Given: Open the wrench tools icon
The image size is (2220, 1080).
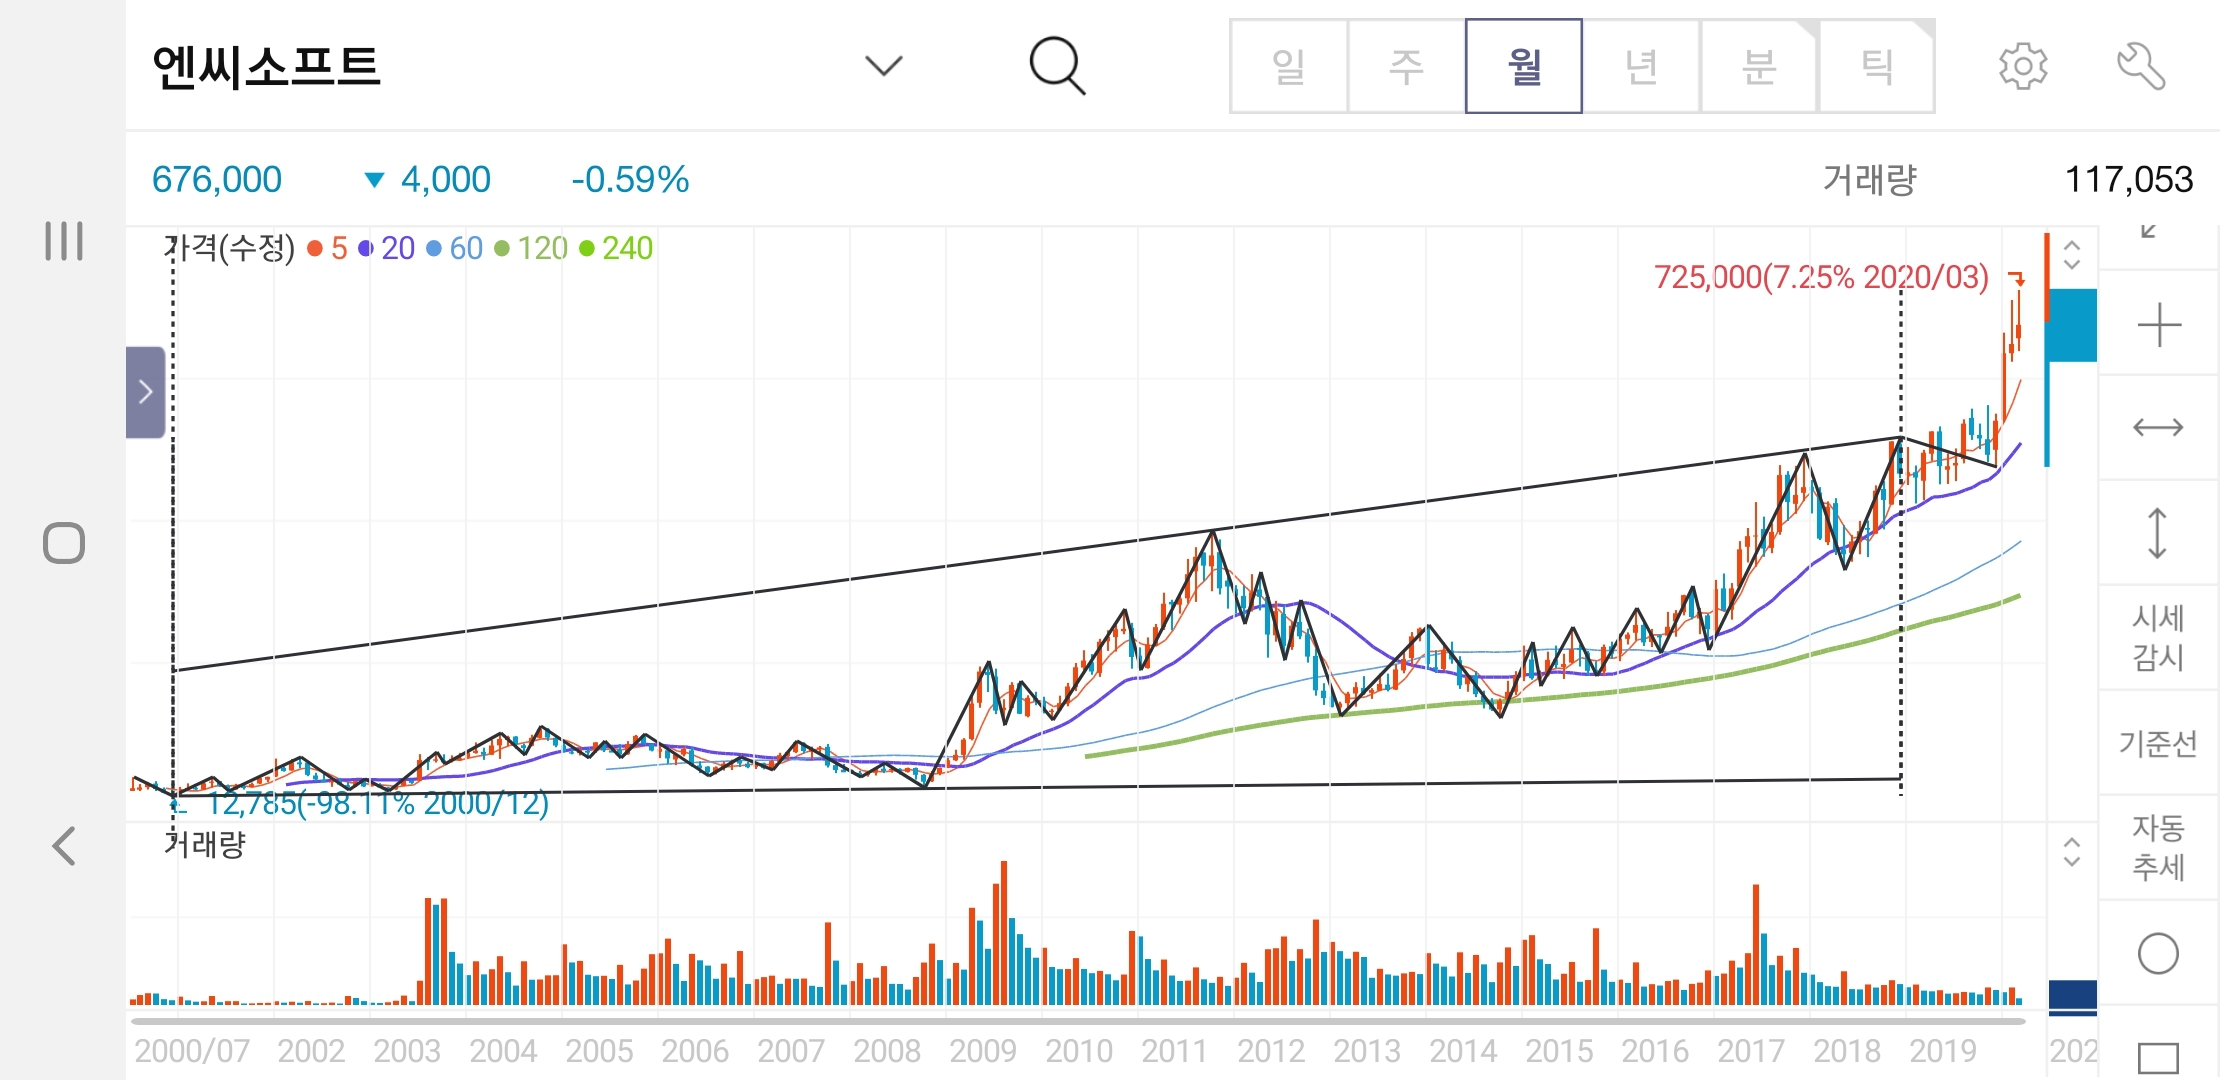Looking at the screenshot, I should pos(2141,66).
